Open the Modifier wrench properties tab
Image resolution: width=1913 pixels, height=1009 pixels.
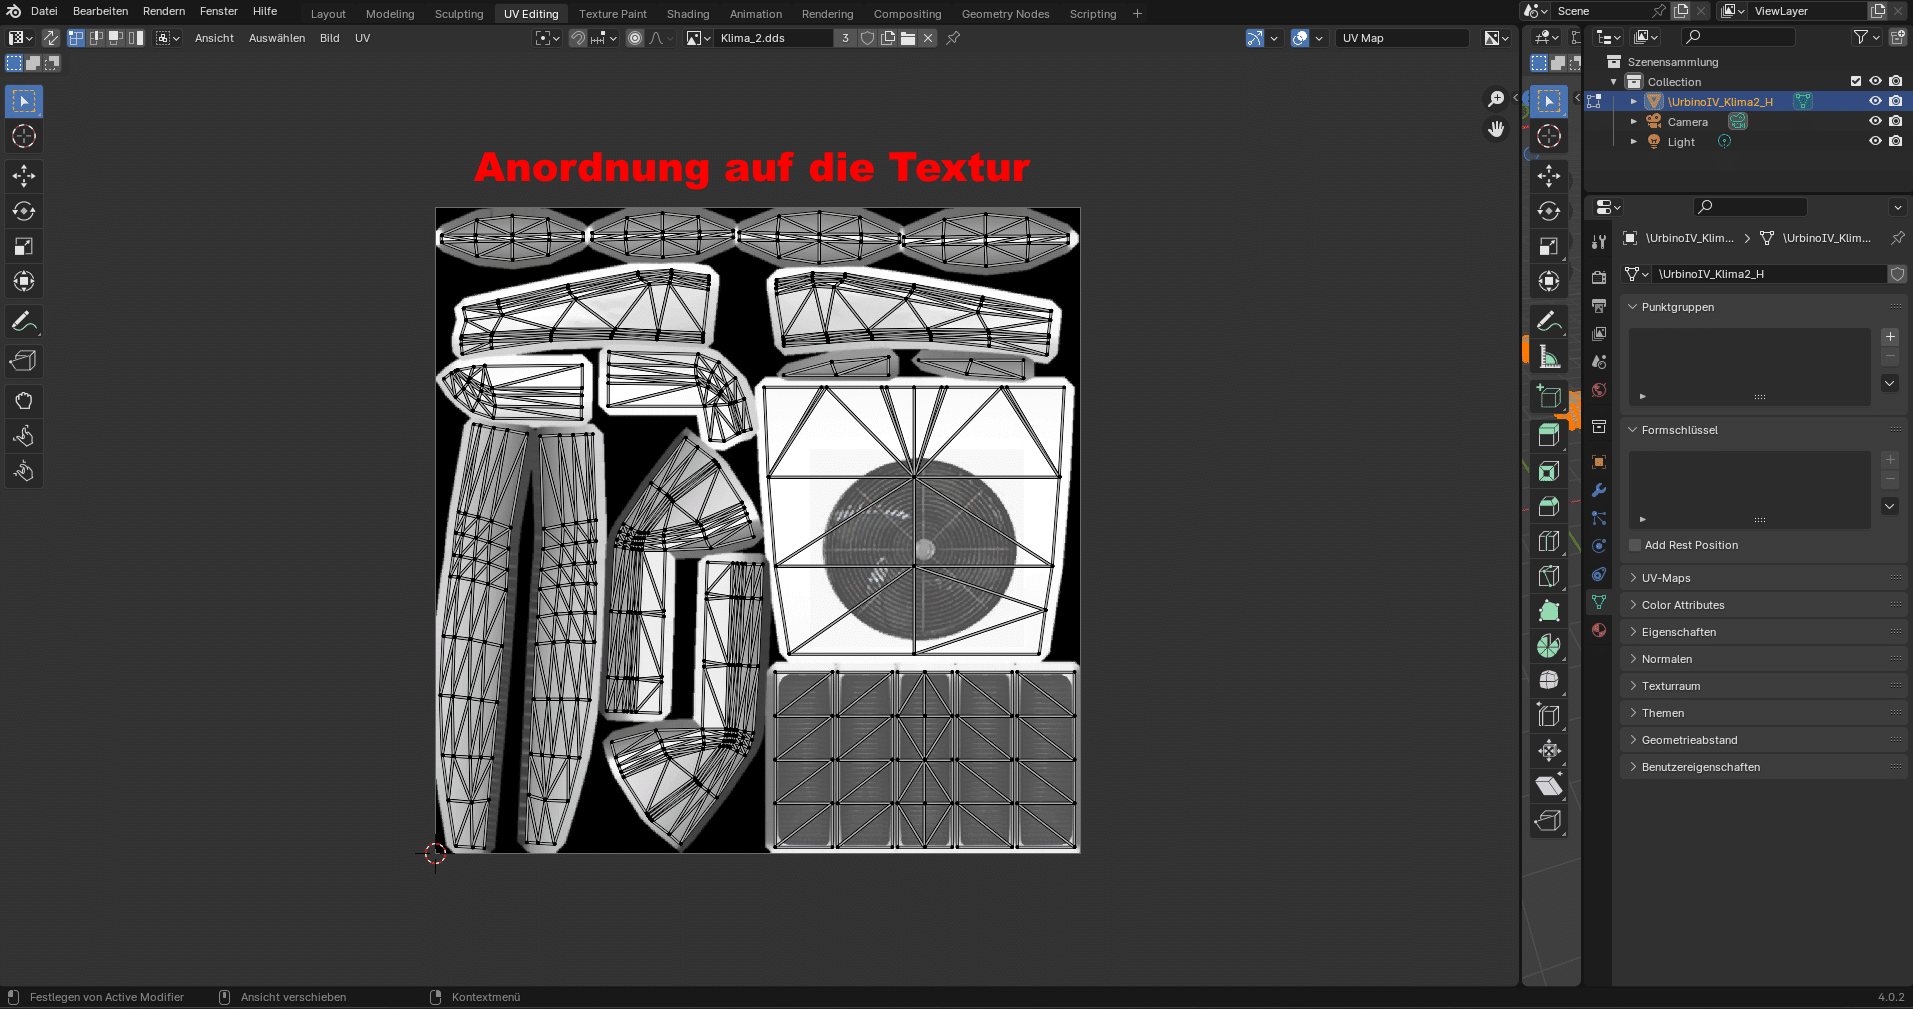pyautogui.click(x=1599, y=490)
